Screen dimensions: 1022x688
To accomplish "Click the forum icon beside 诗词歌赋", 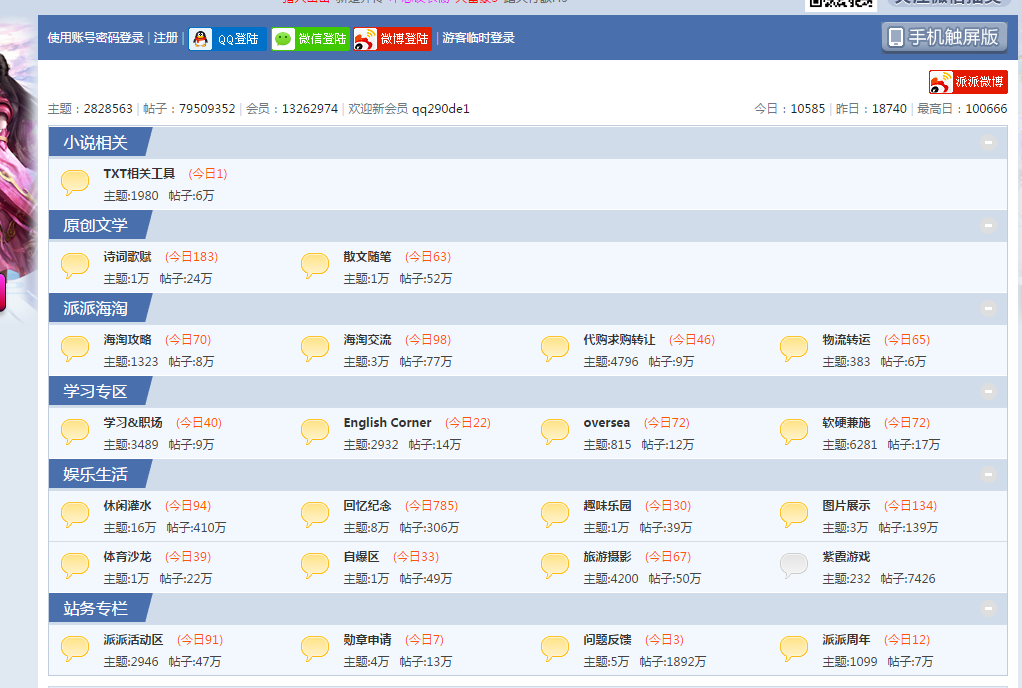I will click(76, 266).
